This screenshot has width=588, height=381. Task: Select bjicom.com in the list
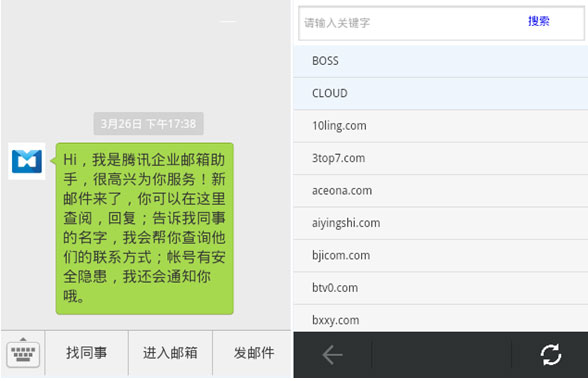tap(441, 256)
